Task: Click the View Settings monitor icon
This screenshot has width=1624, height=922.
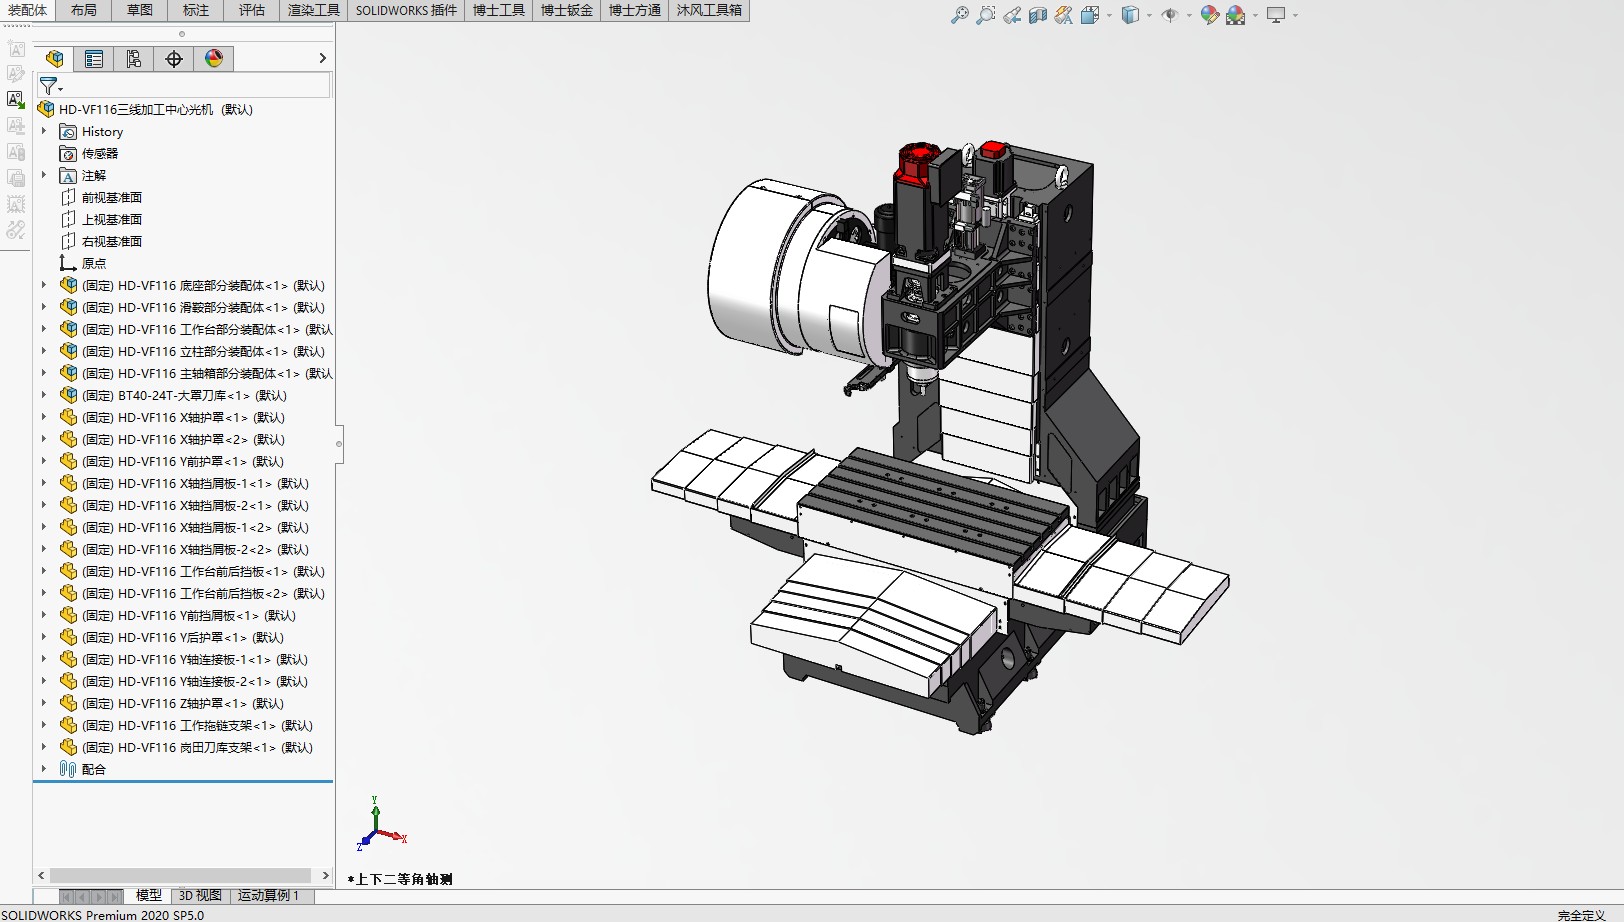Action: [1276, 15]
